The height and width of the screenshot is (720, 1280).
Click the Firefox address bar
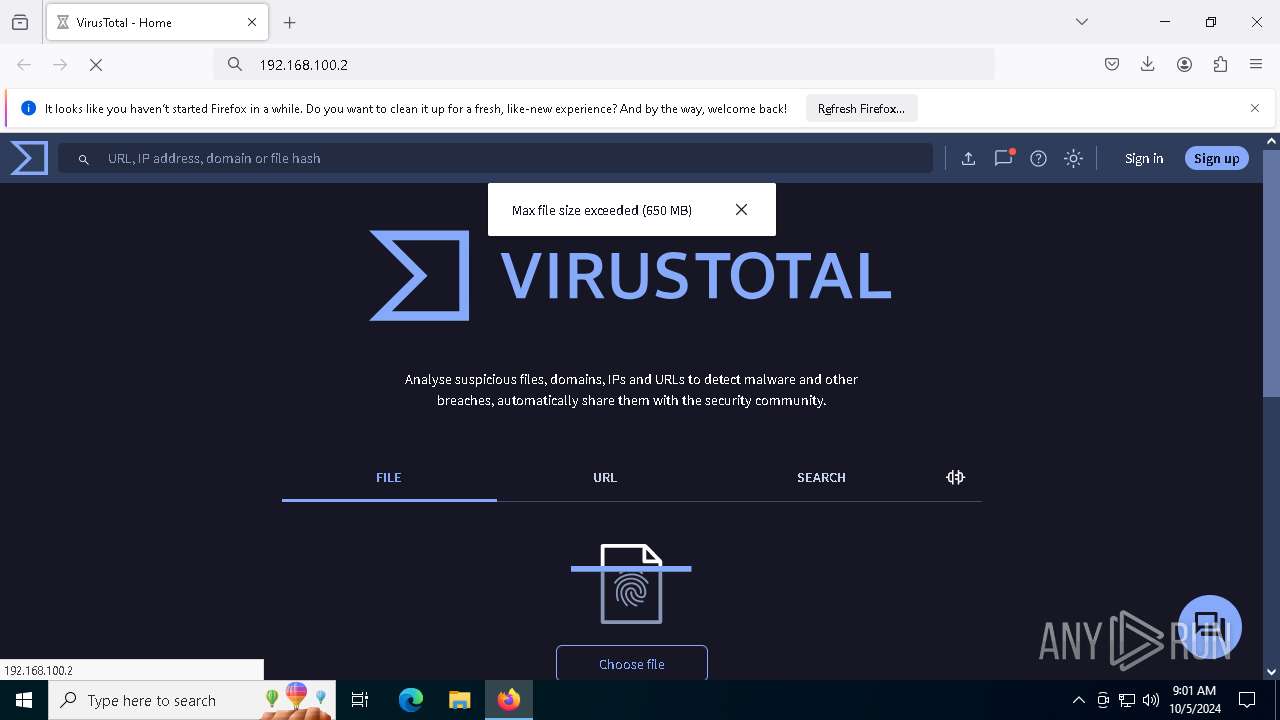604,64
